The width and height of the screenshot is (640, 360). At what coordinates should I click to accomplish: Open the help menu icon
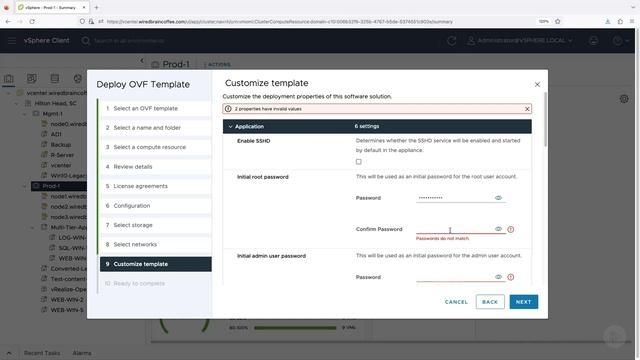(x=620, y=41)
